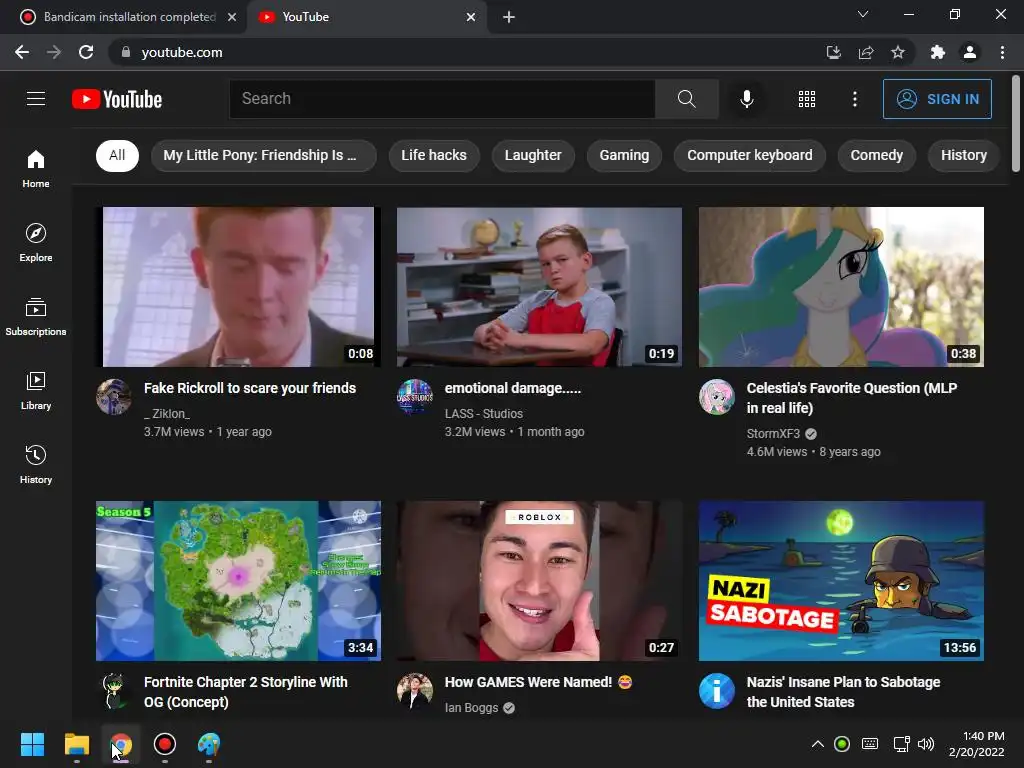The height and width of the screenshot is (768, 1024).
Task: Click the SIGN IN button
Action: (937, 99)
